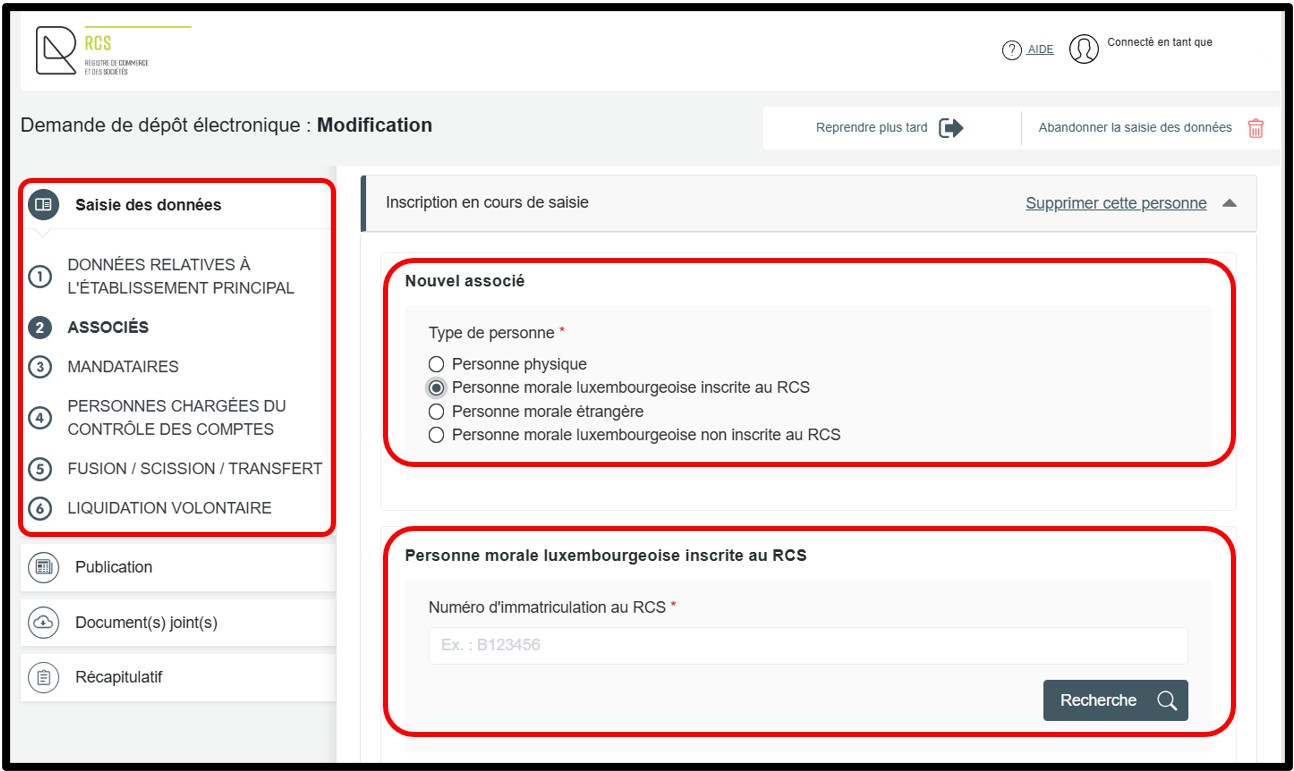Go to step 3 Mandataires
The height and width of the screenshot is (771, 1294).
(122, 367)
